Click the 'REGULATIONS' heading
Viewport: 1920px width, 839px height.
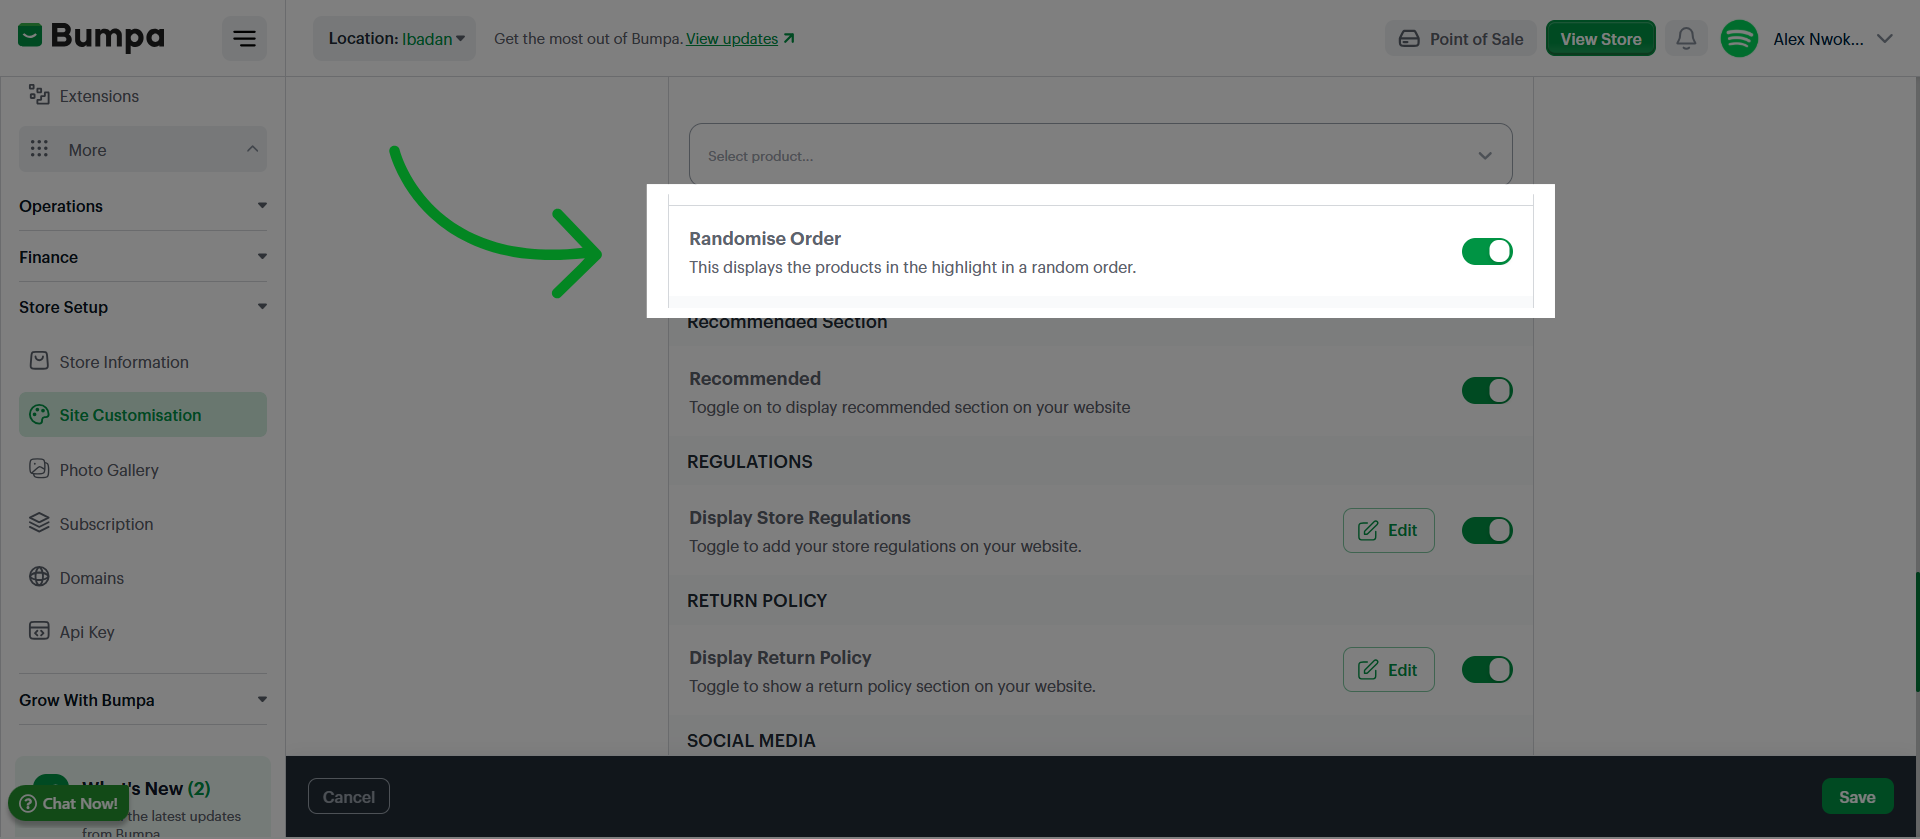[750, 462]
